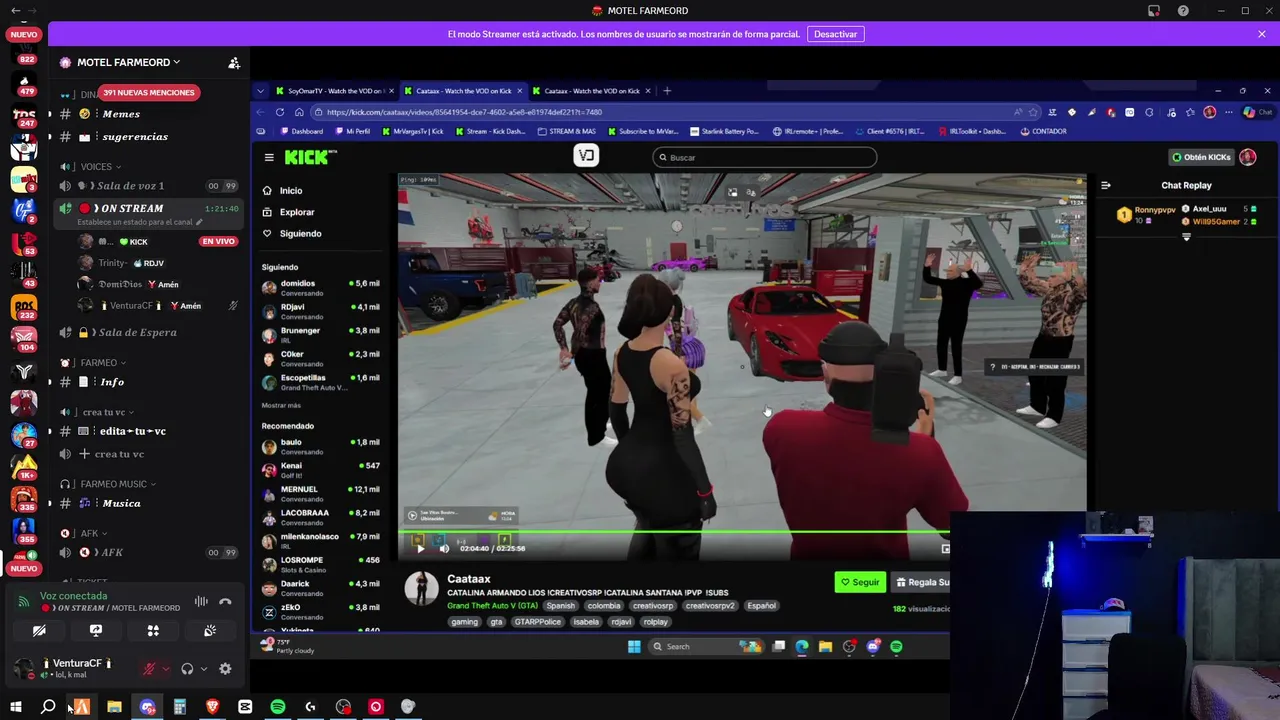Image resolution: width=1280 pixels, height=720 pixels.
Task: Open Siguiendo in Kick sidebar
Action: tap(300, 234)
